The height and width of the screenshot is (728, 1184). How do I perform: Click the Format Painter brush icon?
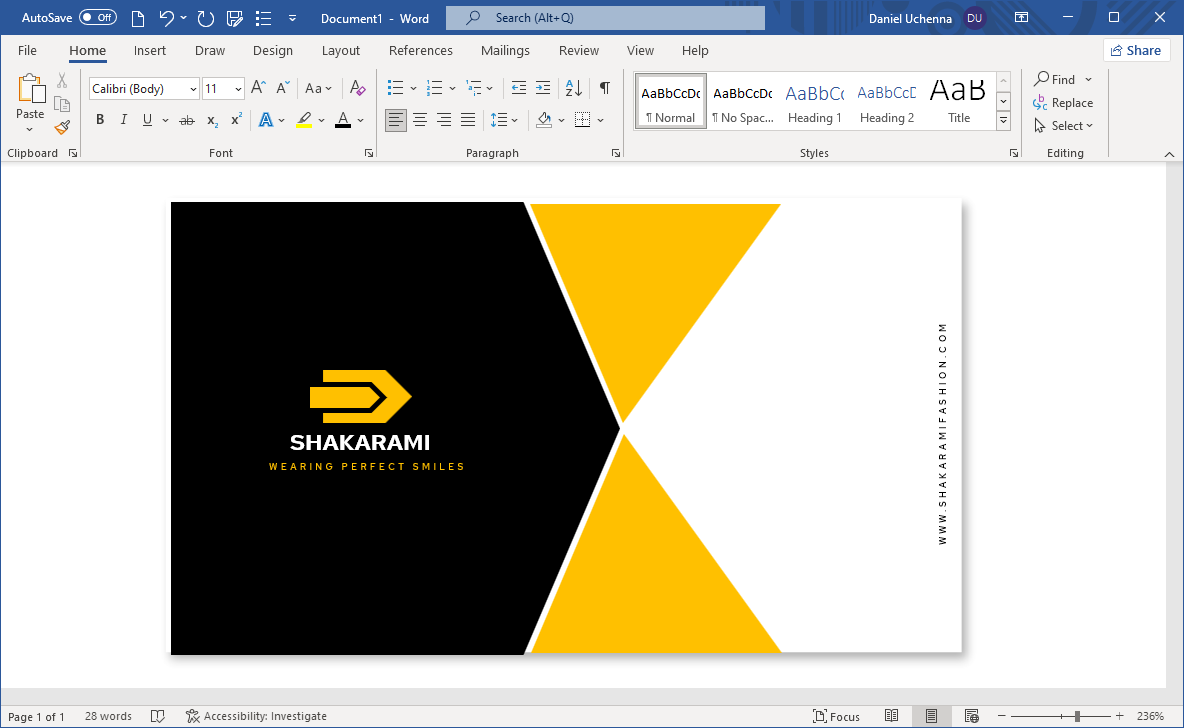coord(62,127)
